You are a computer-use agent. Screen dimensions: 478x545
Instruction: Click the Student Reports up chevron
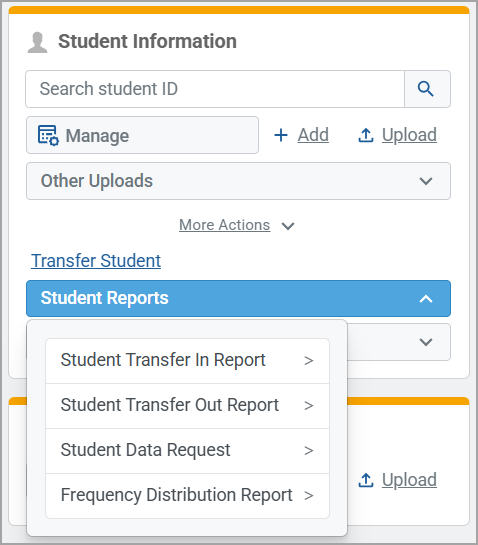point(426,299)
